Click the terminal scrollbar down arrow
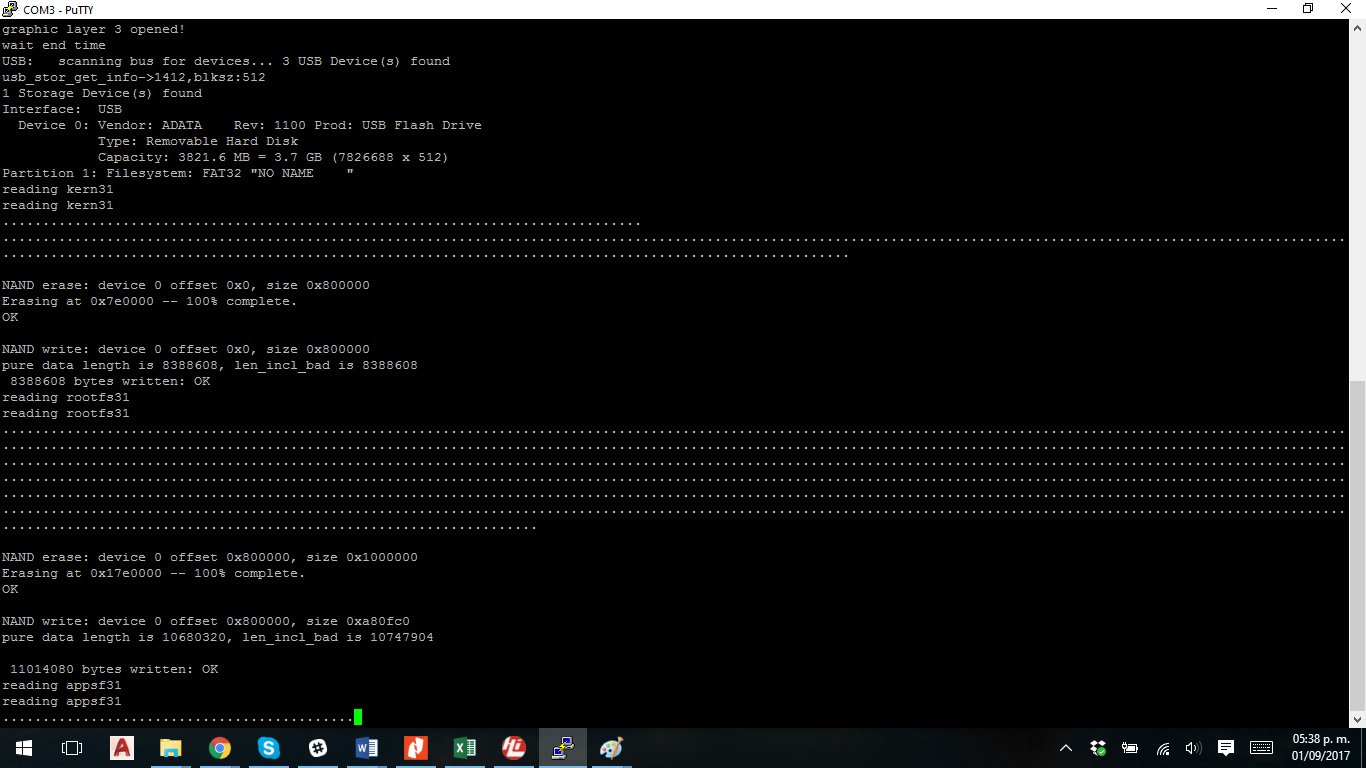This screenshot has width=1366, height=768. click(x=1358, y=719)
